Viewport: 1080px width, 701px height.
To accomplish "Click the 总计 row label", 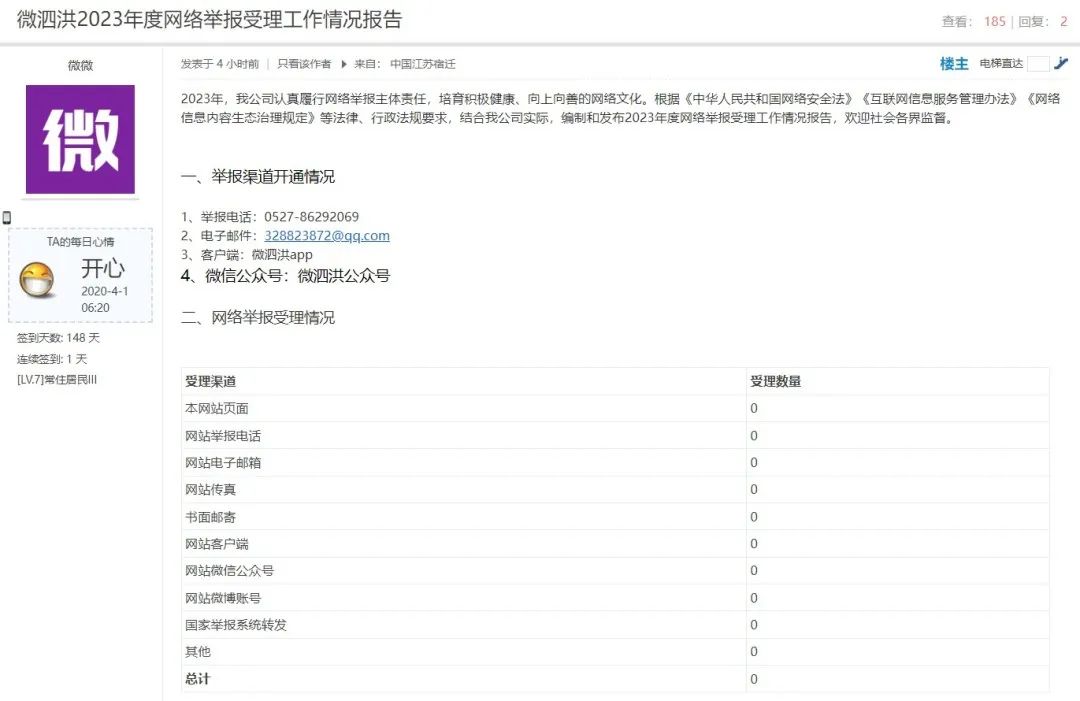I will click(198, 679).
